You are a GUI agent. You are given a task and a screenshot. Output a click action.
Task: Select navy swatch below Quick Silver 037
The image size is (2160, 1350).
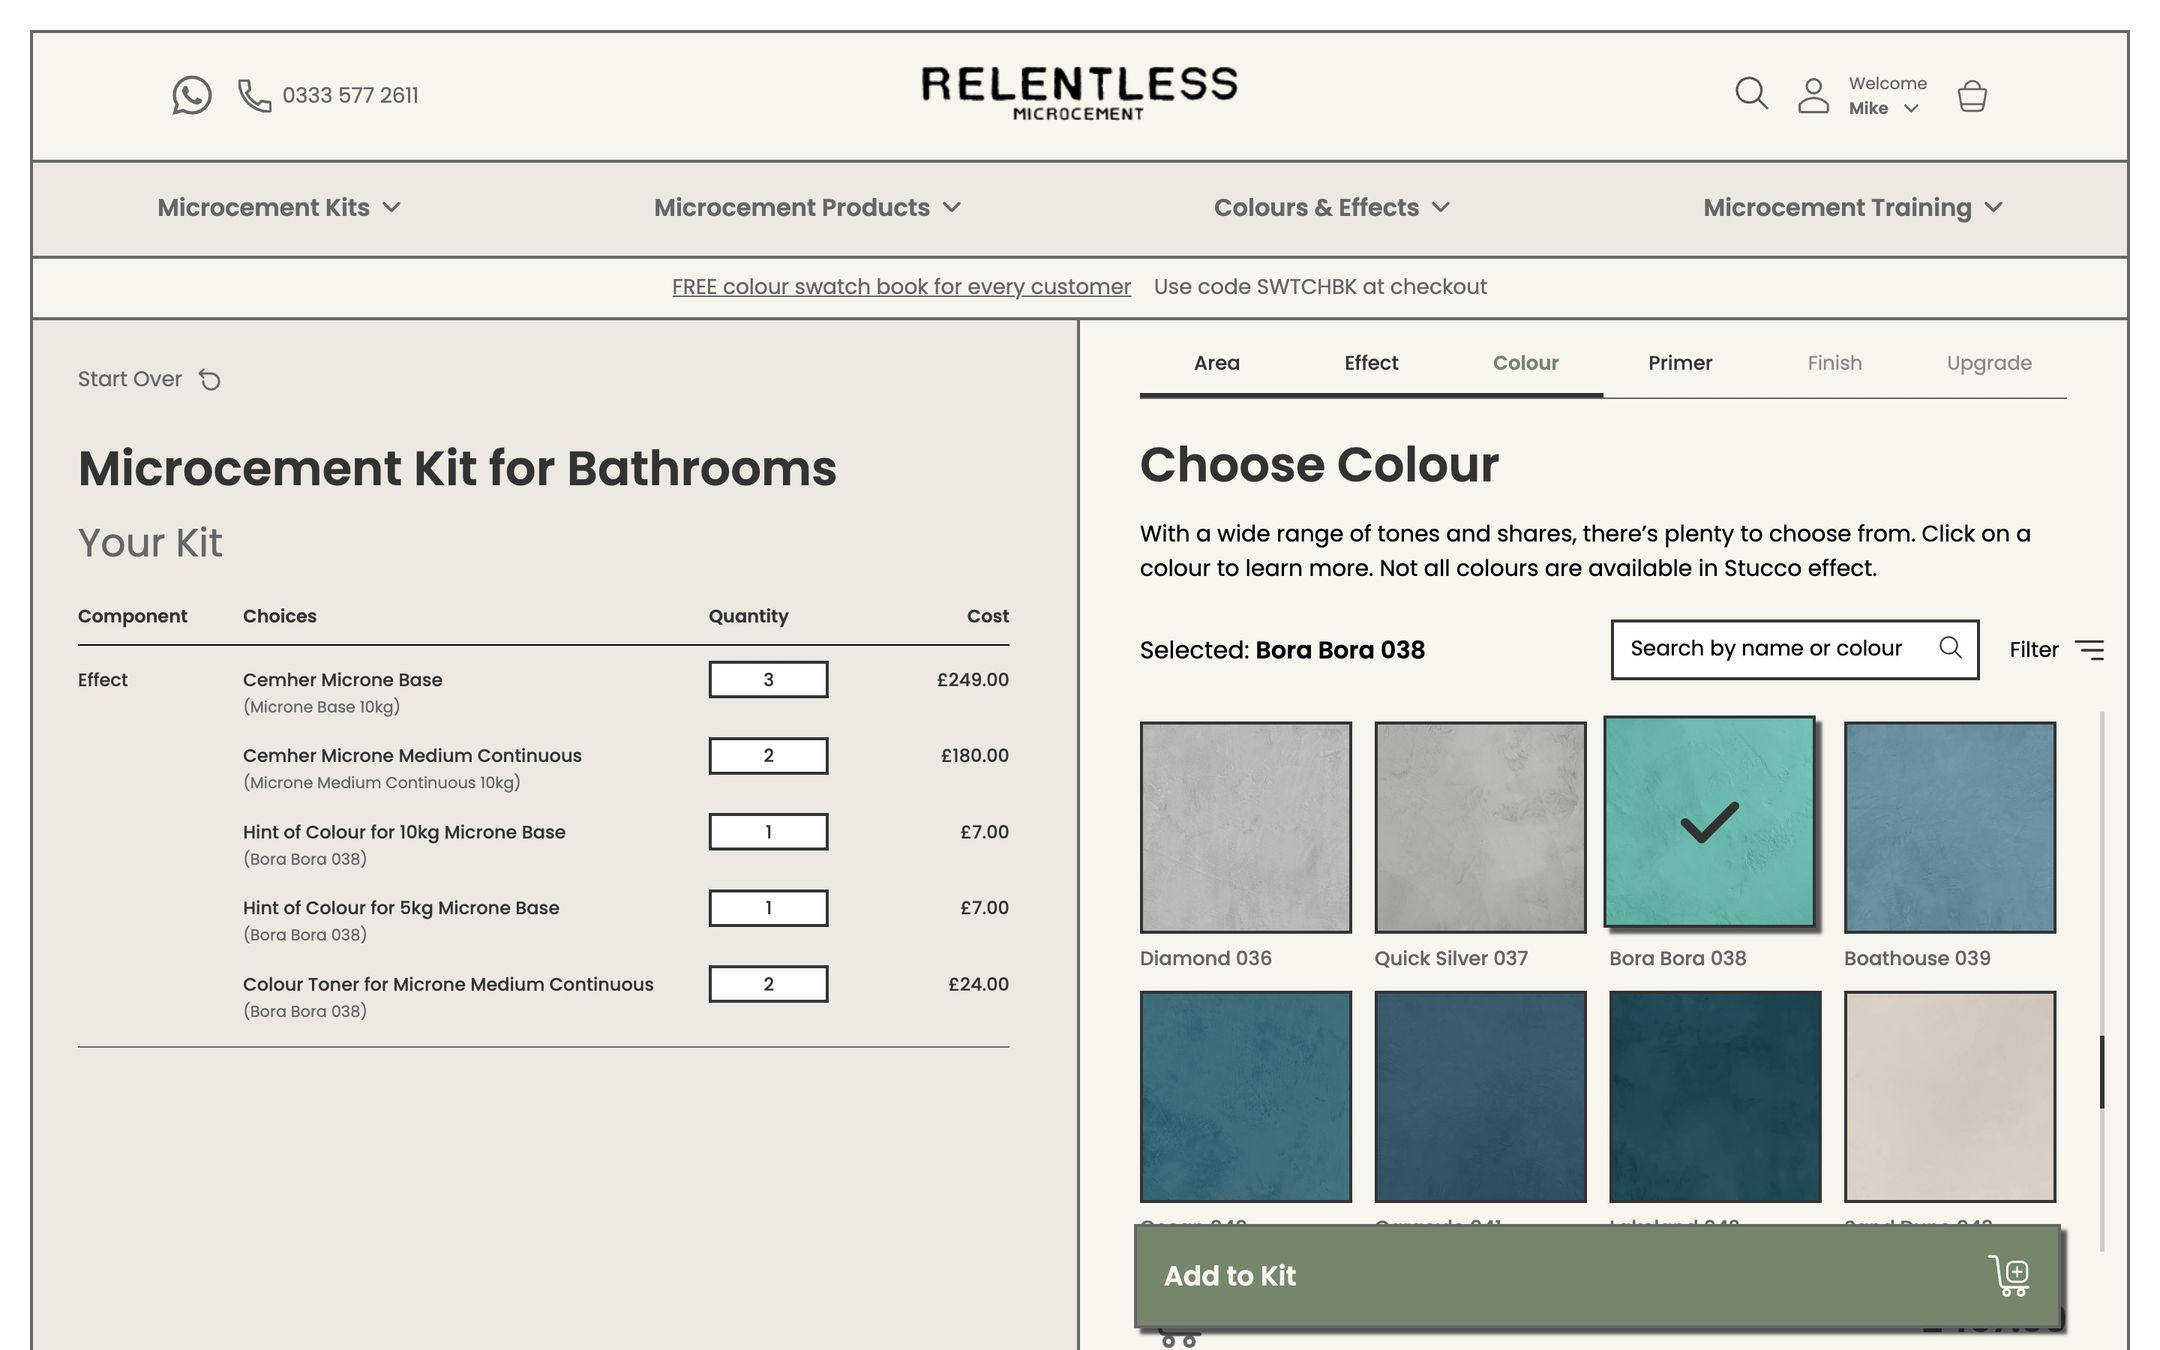(1480, 1097)
